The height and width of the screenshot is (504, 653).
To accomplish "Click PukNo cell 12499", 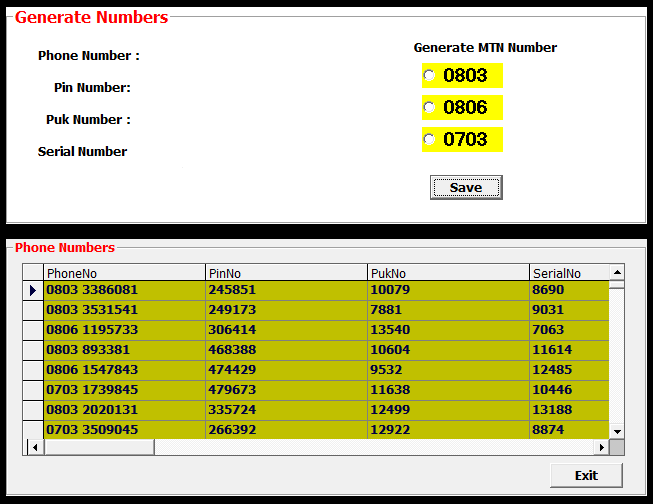I will click(449, 410).
